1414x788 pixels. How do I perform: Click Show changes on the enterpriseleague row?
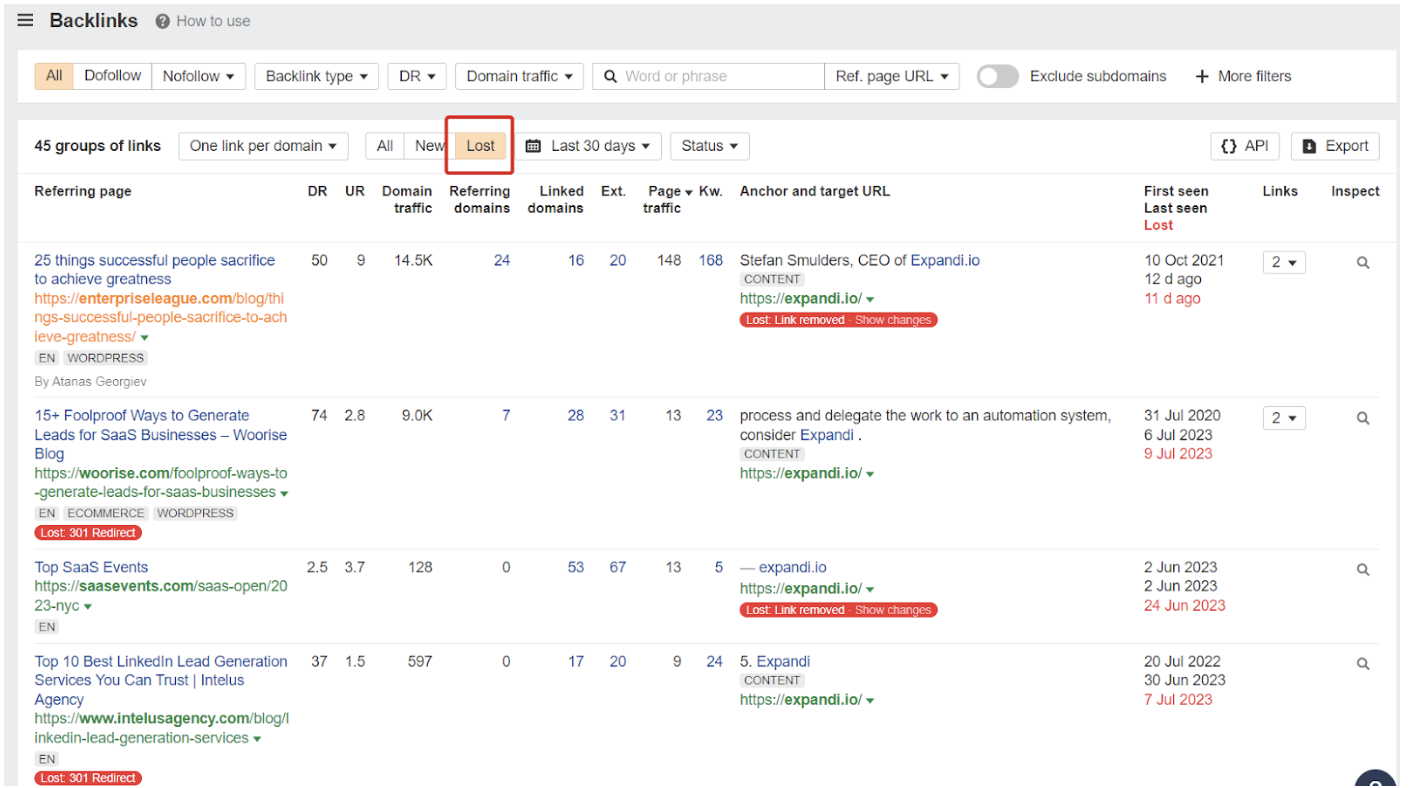893,320
